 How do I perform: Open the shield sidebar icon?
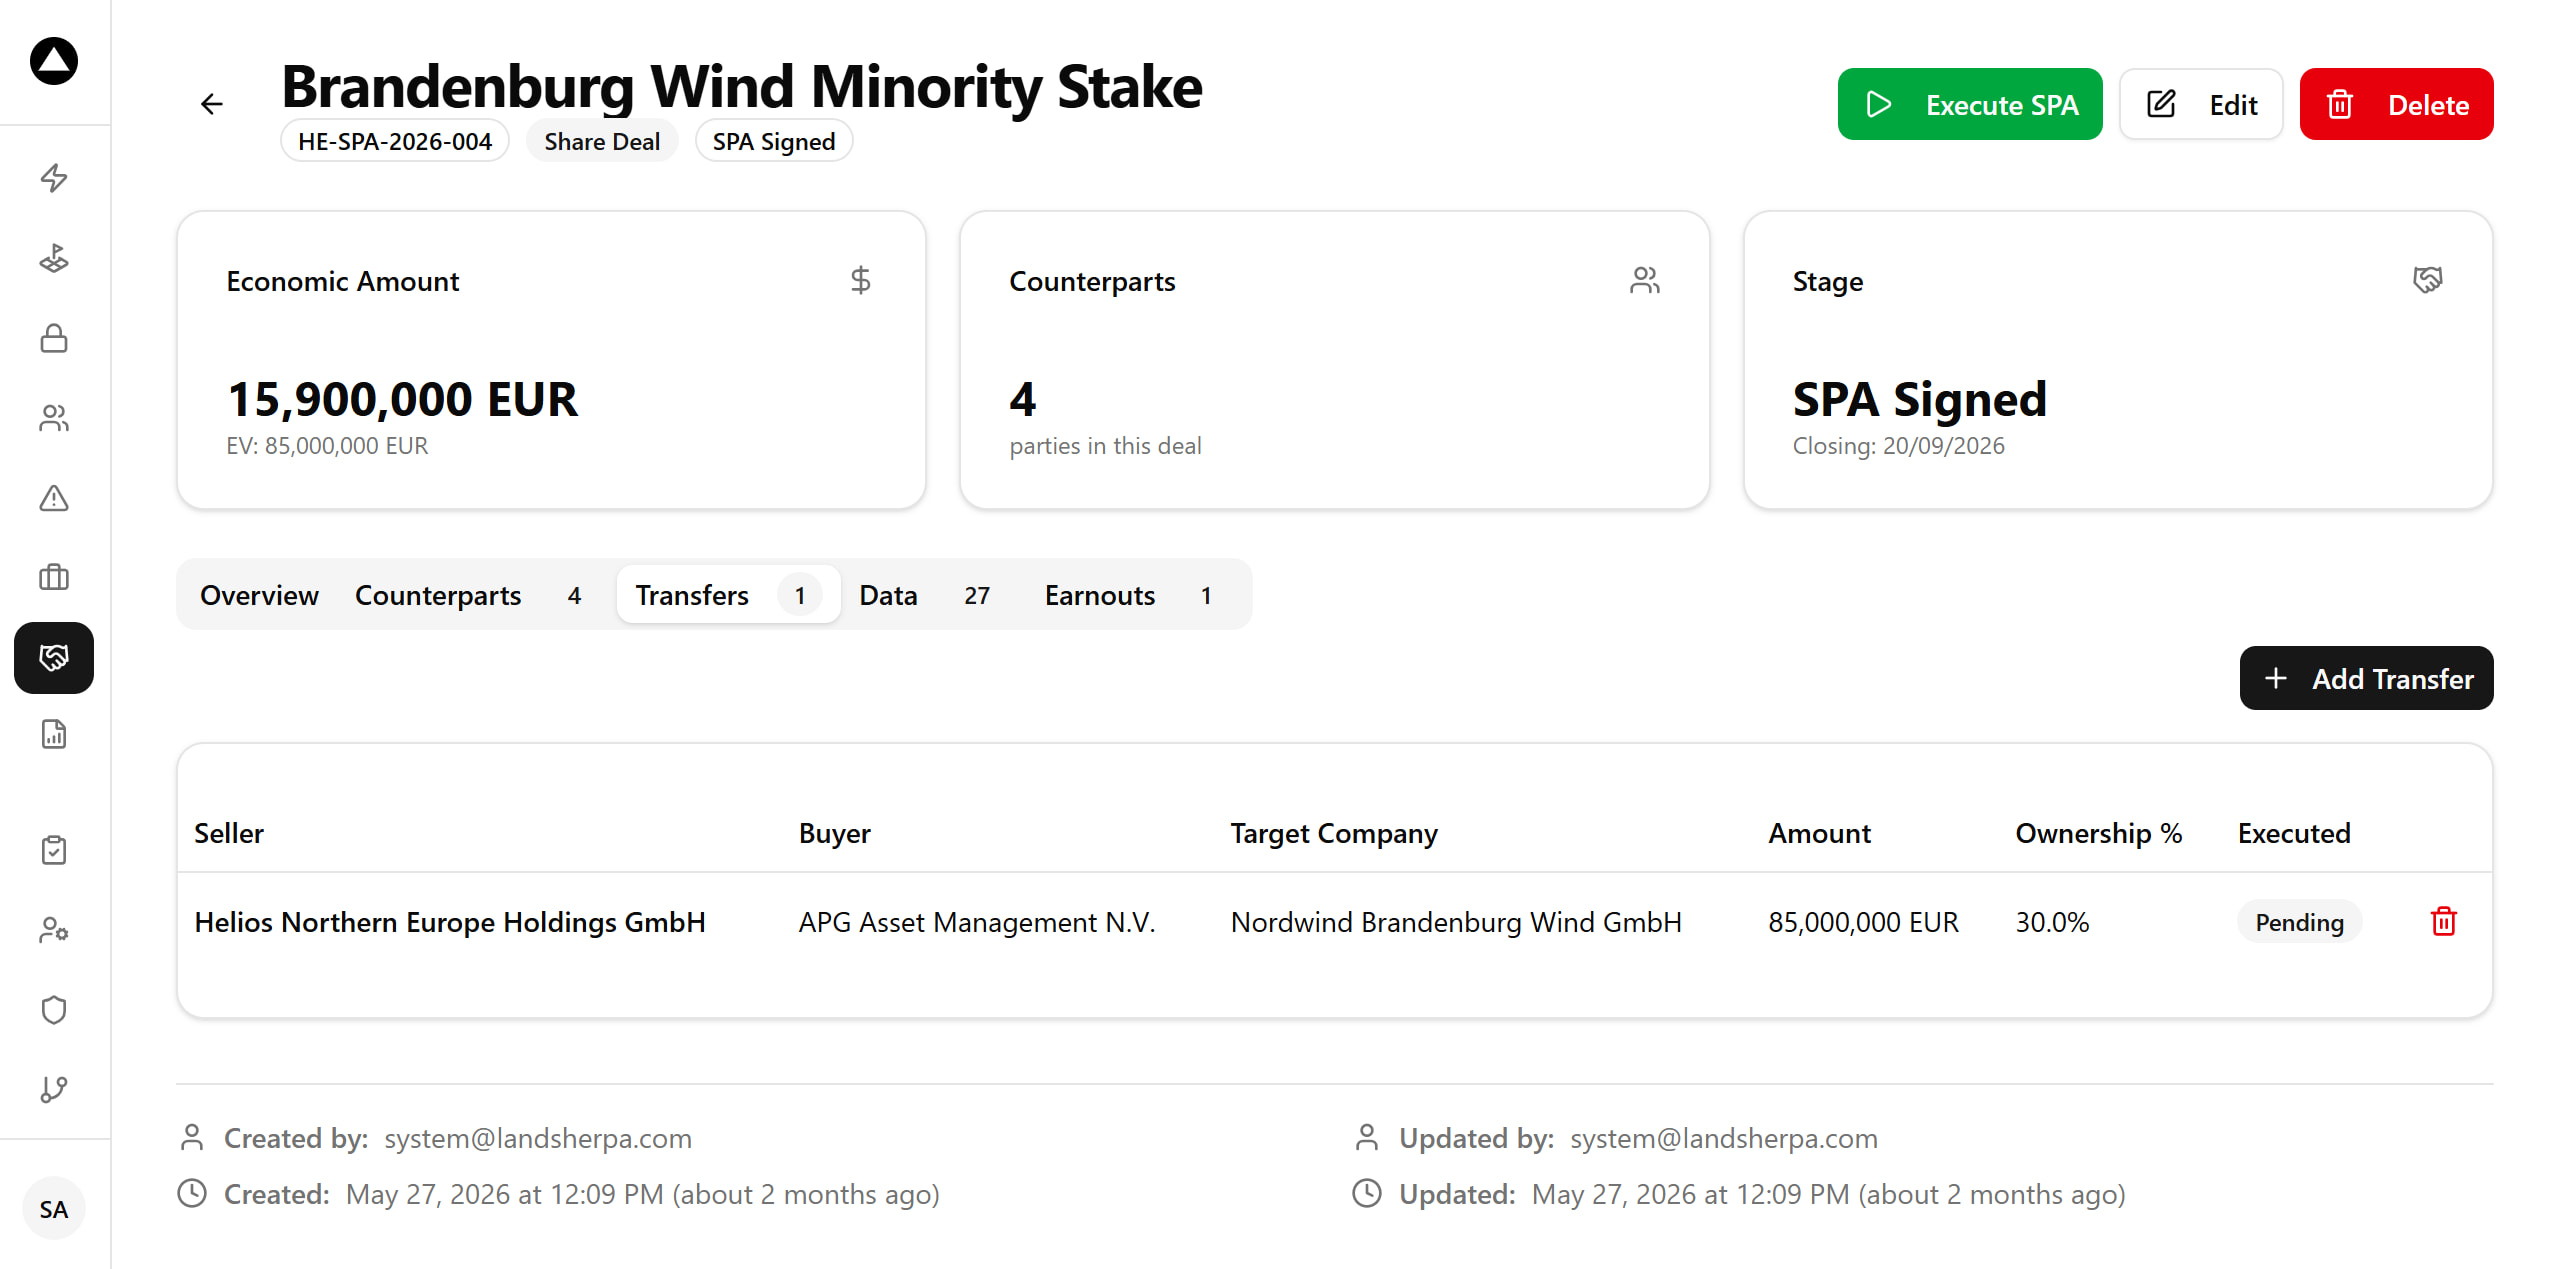(54, 1010)
